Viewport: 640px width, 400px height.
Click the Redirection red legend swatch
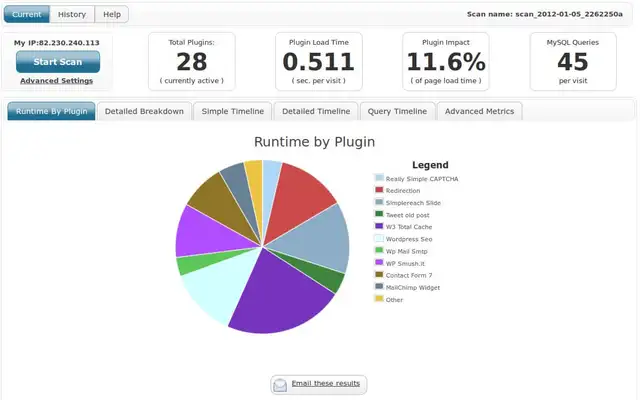point(379,190)
